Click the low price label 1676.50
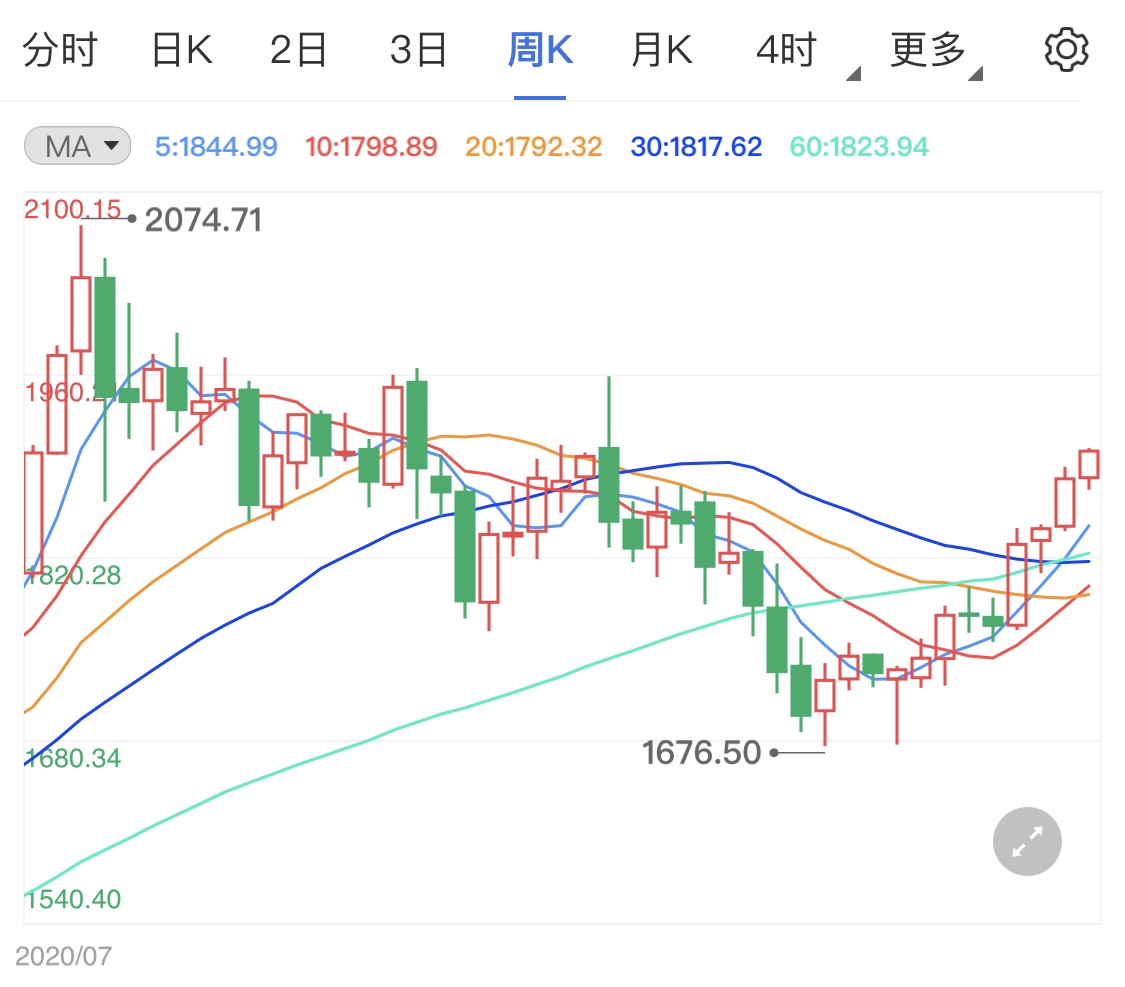 pos(701,752)
